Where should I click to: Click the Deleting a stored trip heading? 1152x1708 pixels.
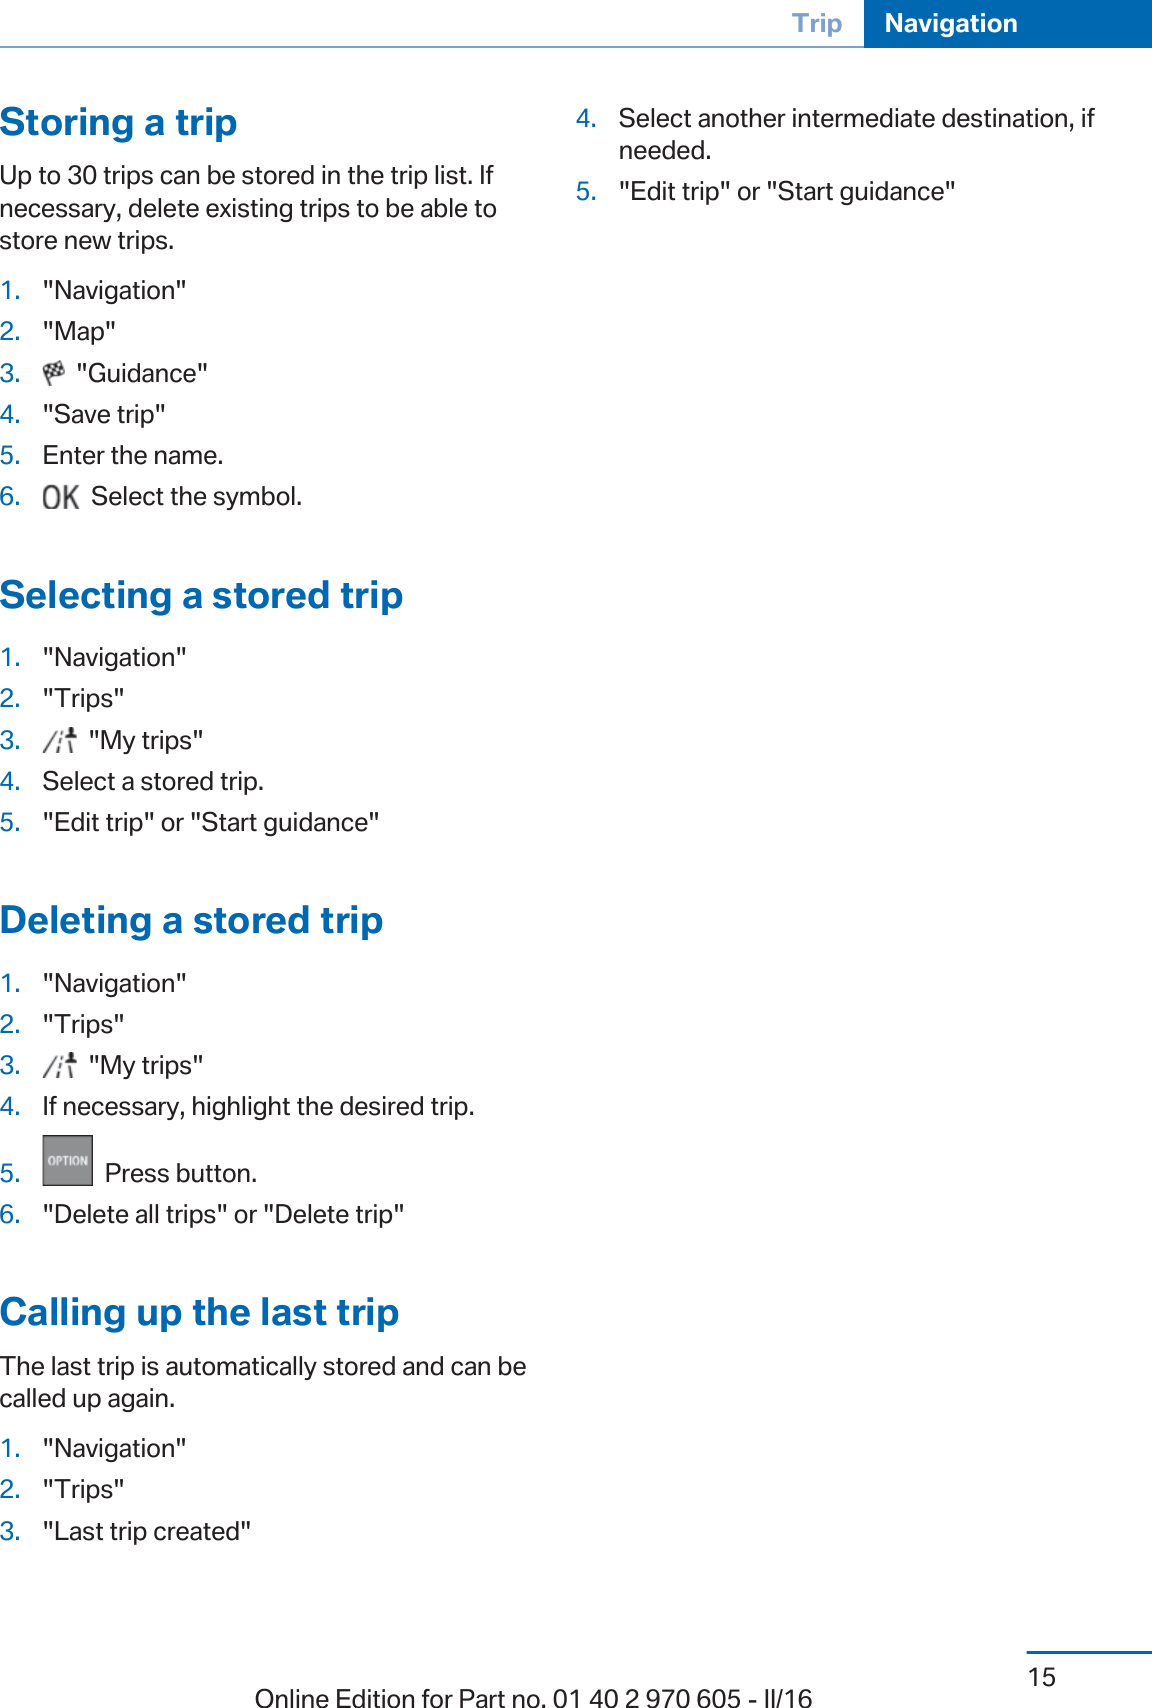[192, 920]
